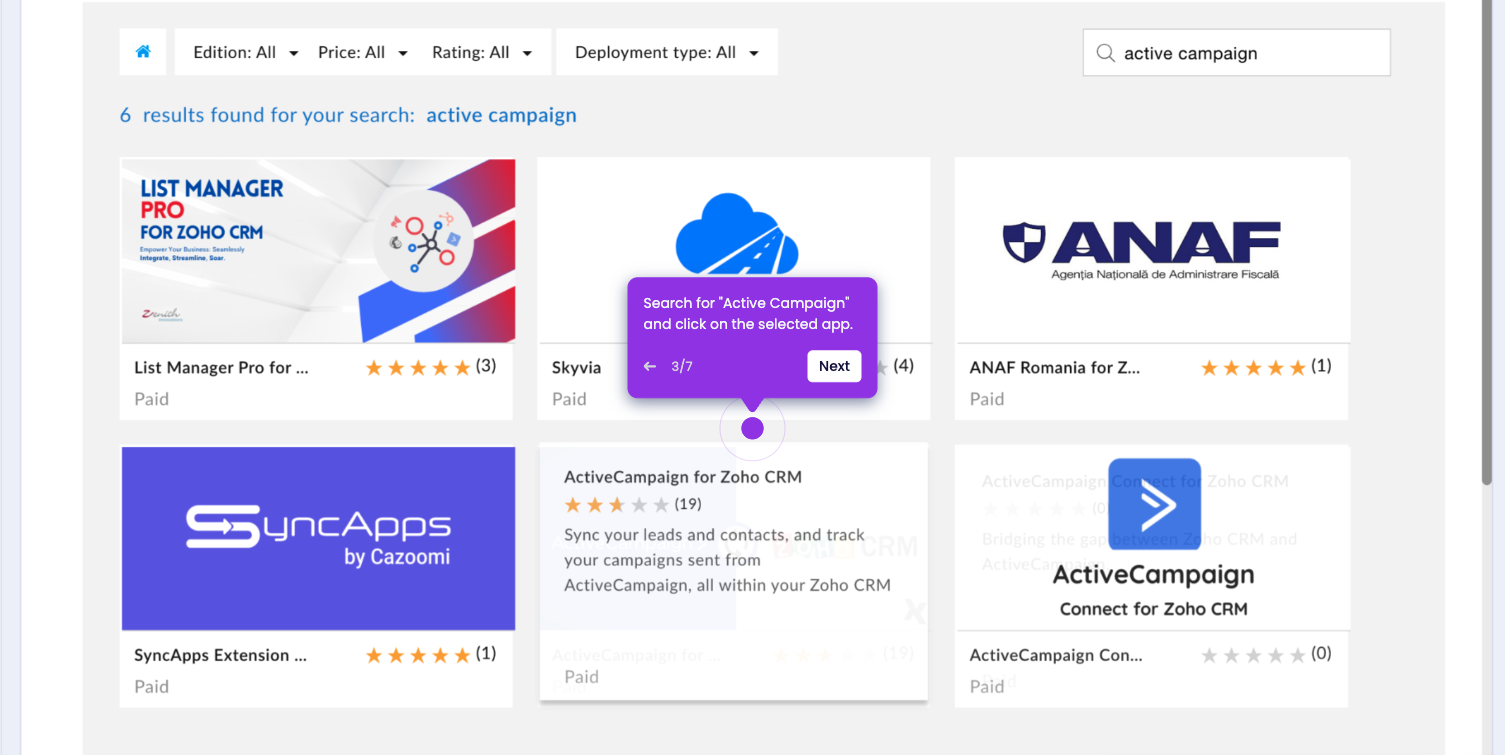Click the ActiveCampaign Con... title
Screen dimensions: 1505x755
coord(1056,655)
